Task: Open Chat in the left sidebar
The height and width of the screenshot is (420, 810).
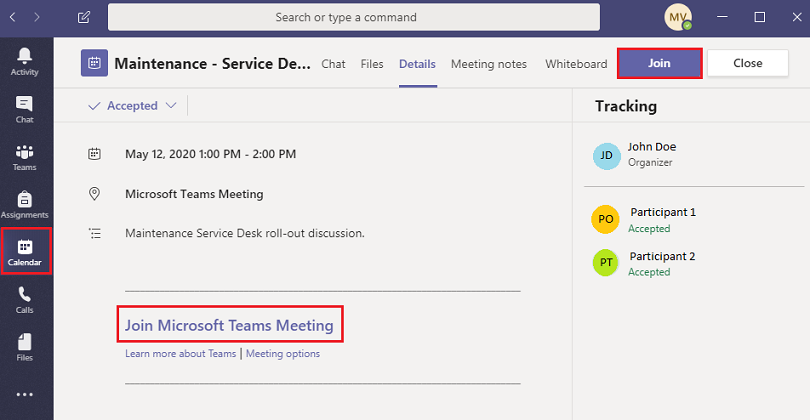Action: [x=25, y=108]
